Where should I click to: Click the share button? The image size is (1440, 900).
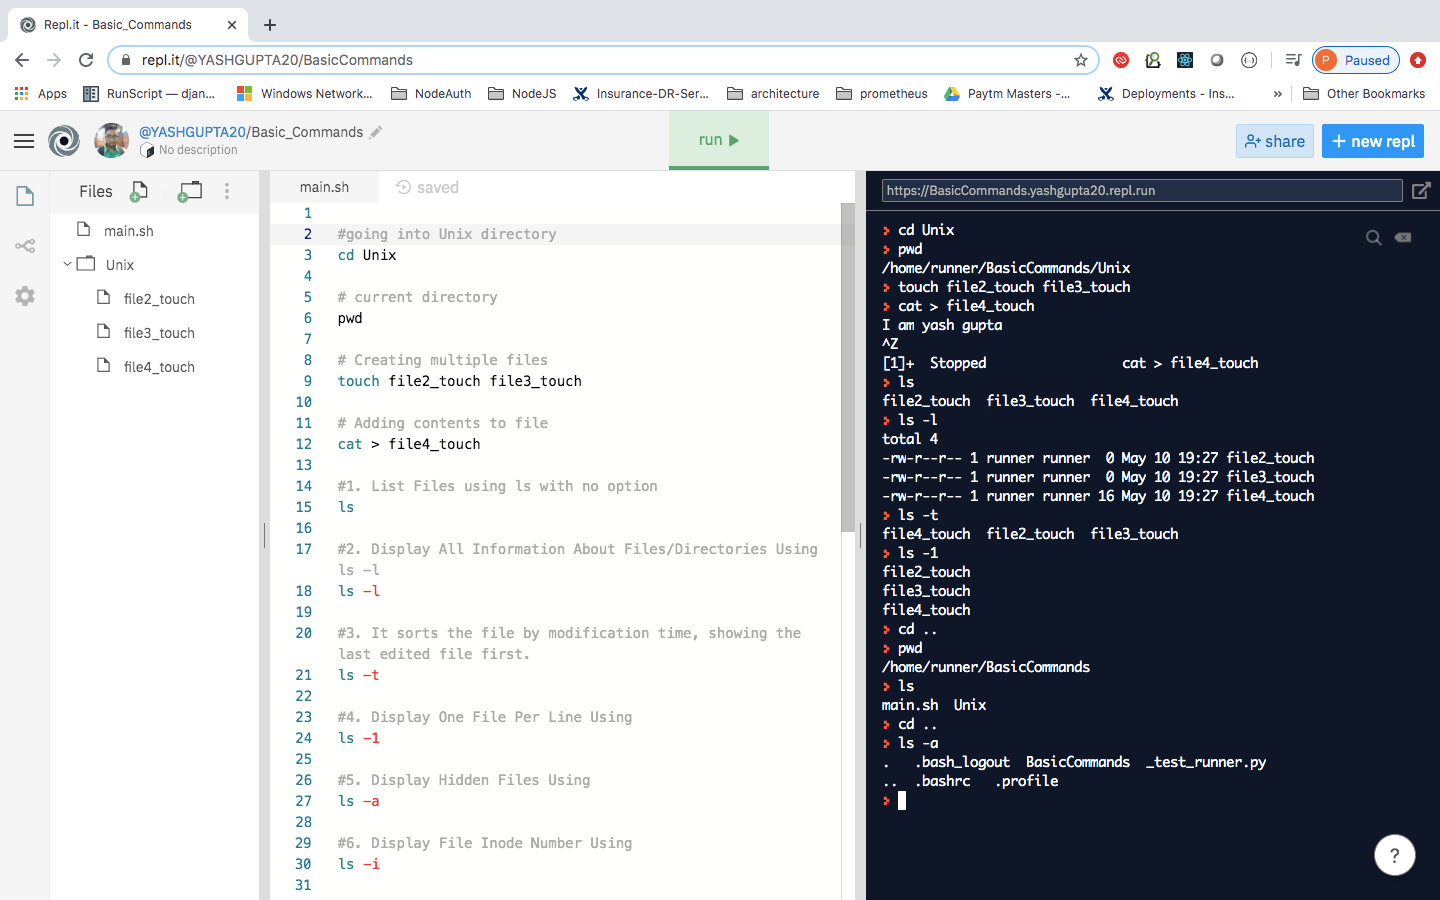[1274, 141]
